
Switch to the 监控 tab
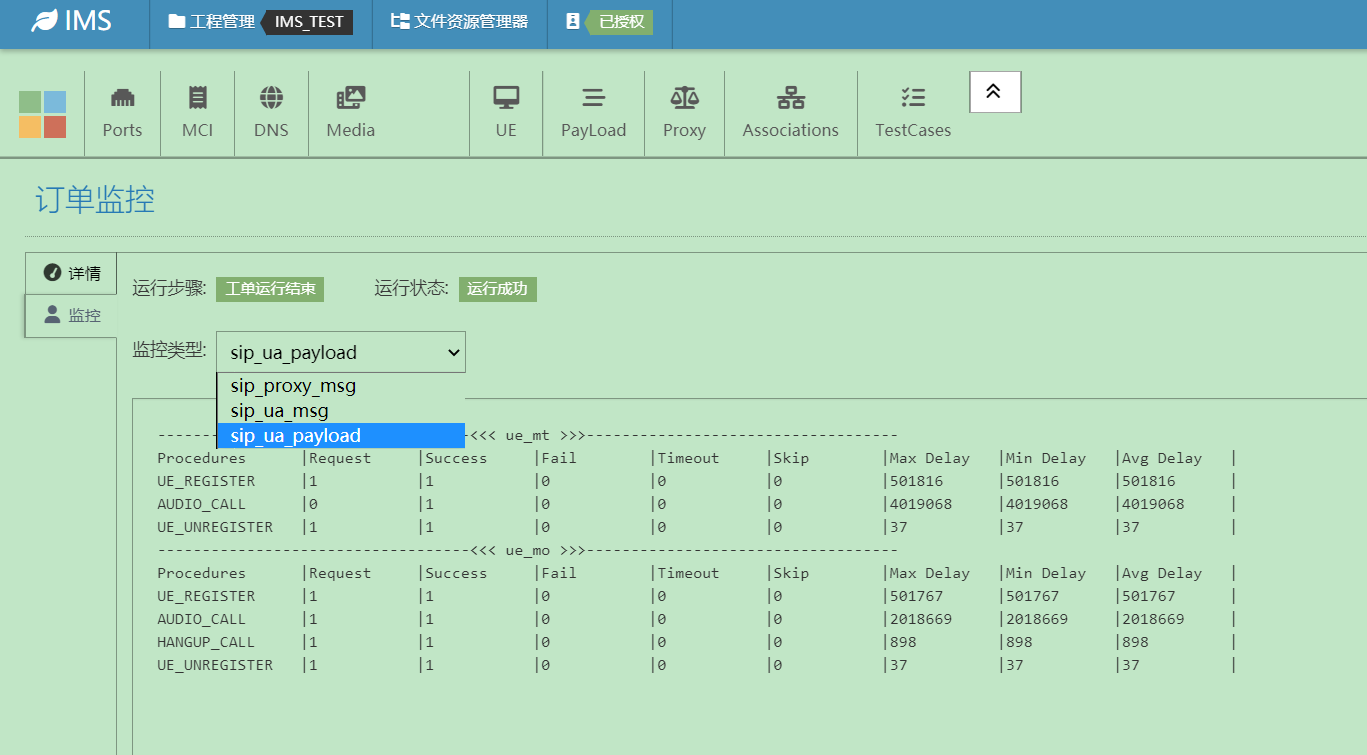click(72, 315)
